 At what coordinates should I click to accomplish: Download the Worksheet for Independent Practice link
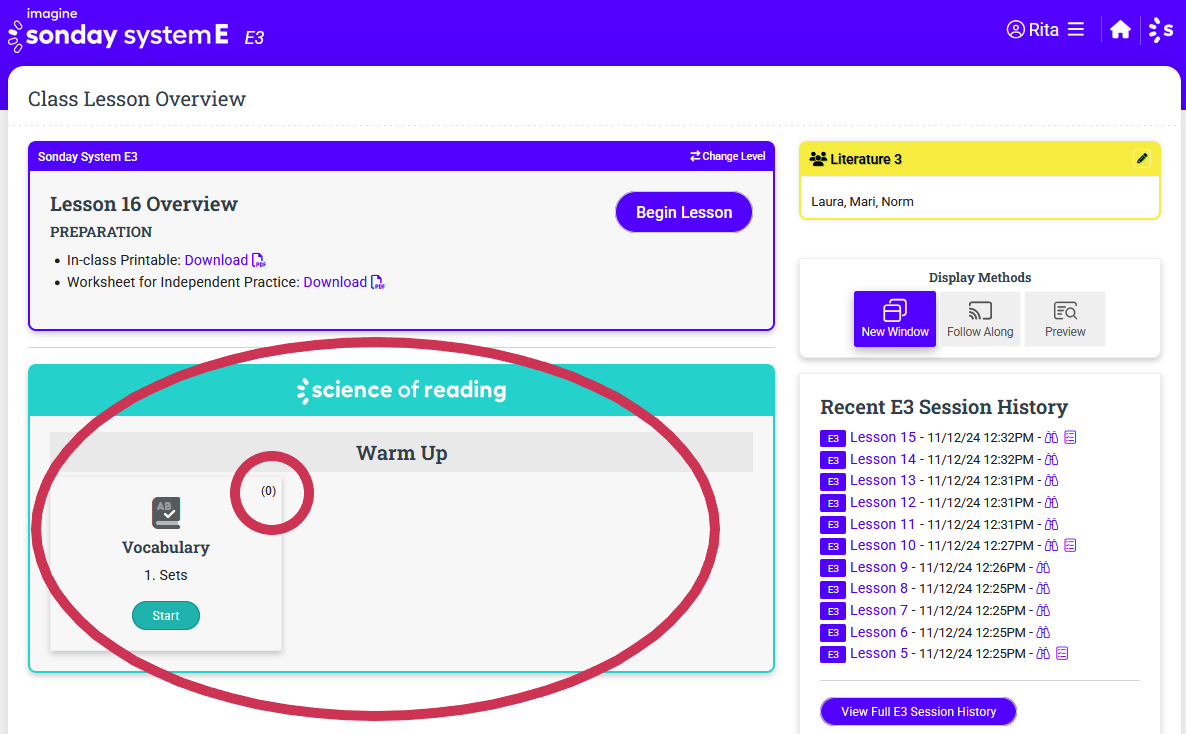[x=335, y=282]
